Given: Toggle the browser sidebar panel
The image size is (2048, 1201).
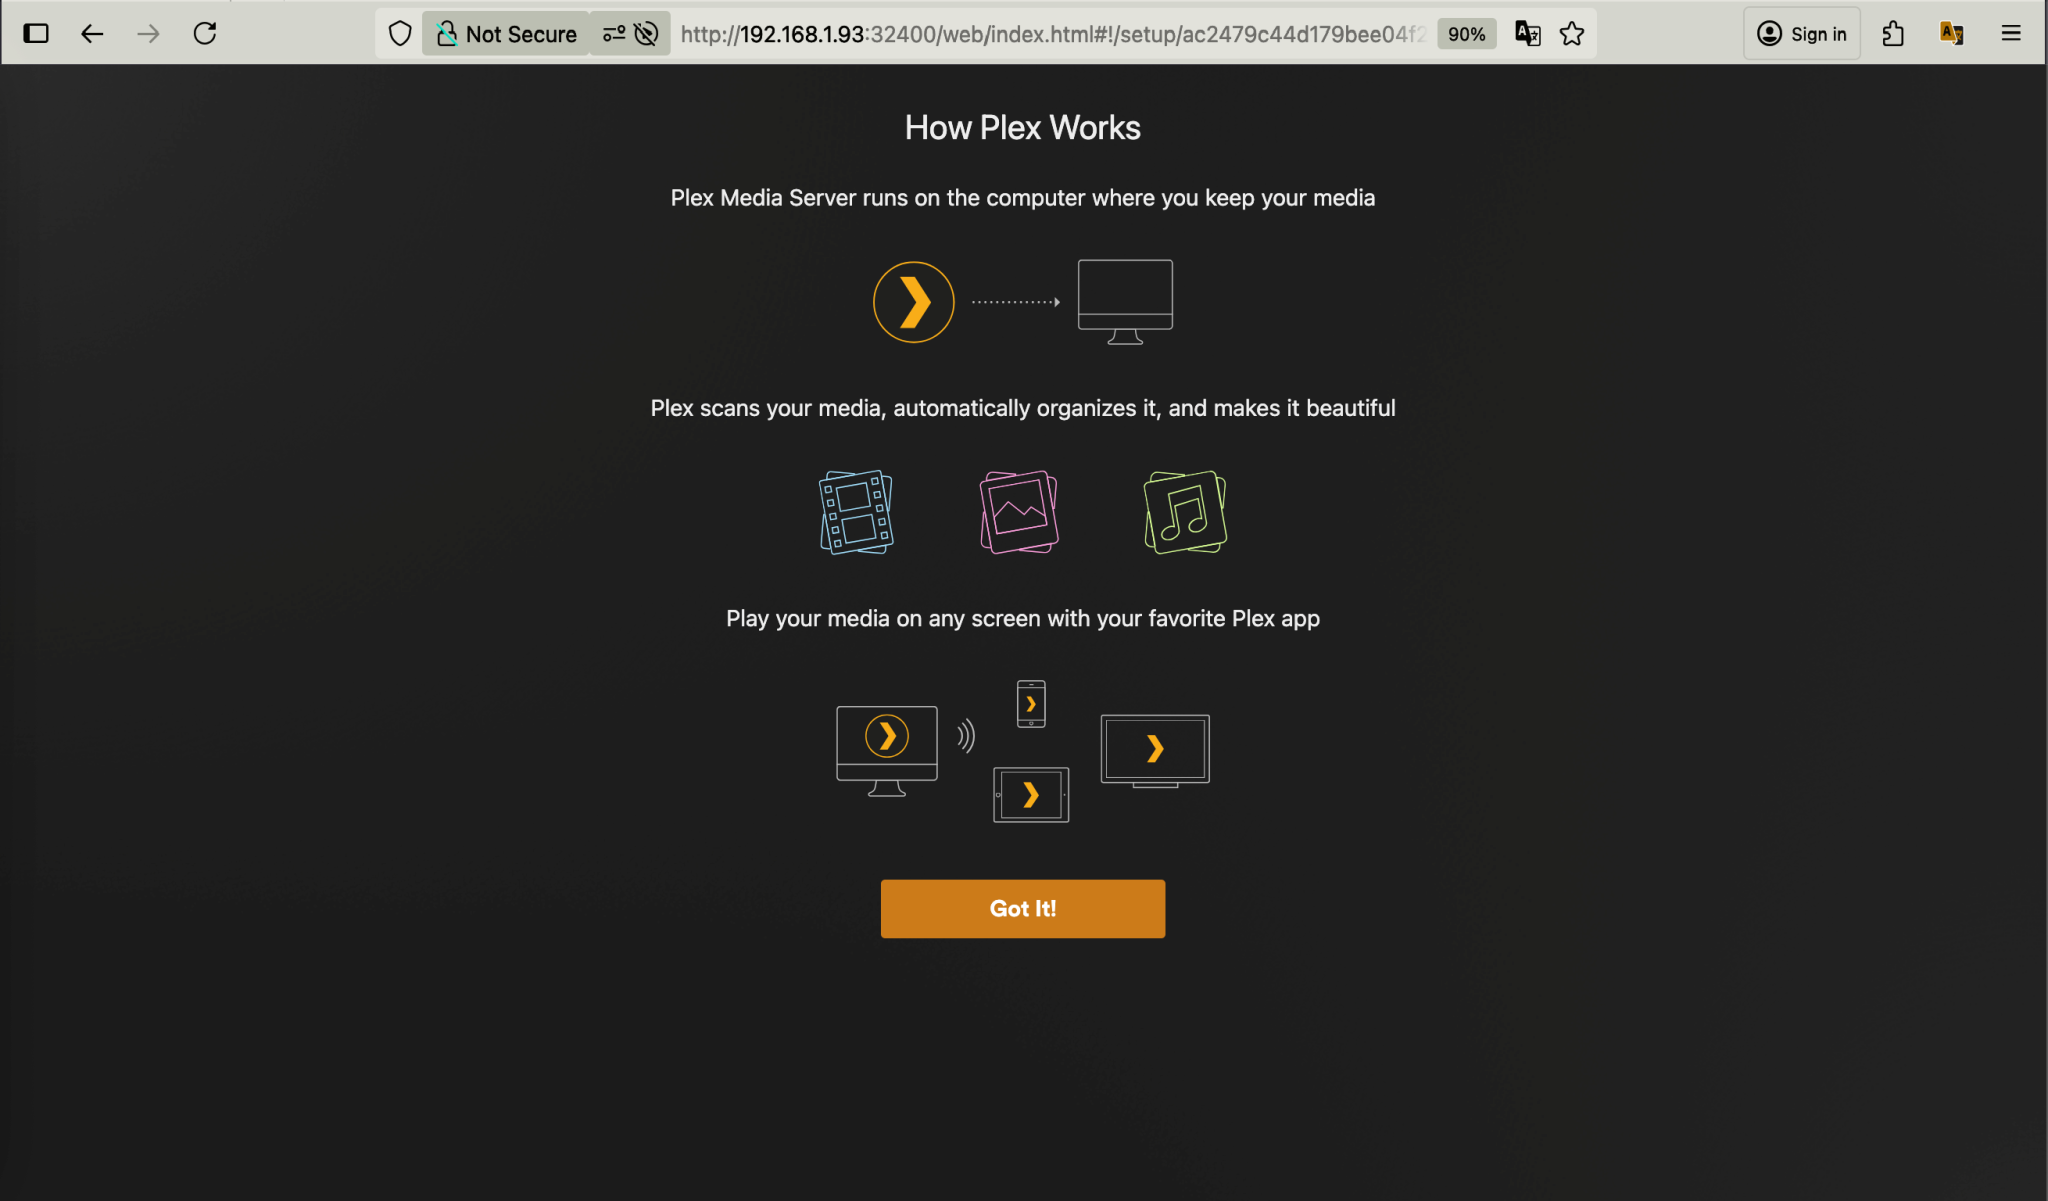Looking at the screenshot, I should coord(36,33).
